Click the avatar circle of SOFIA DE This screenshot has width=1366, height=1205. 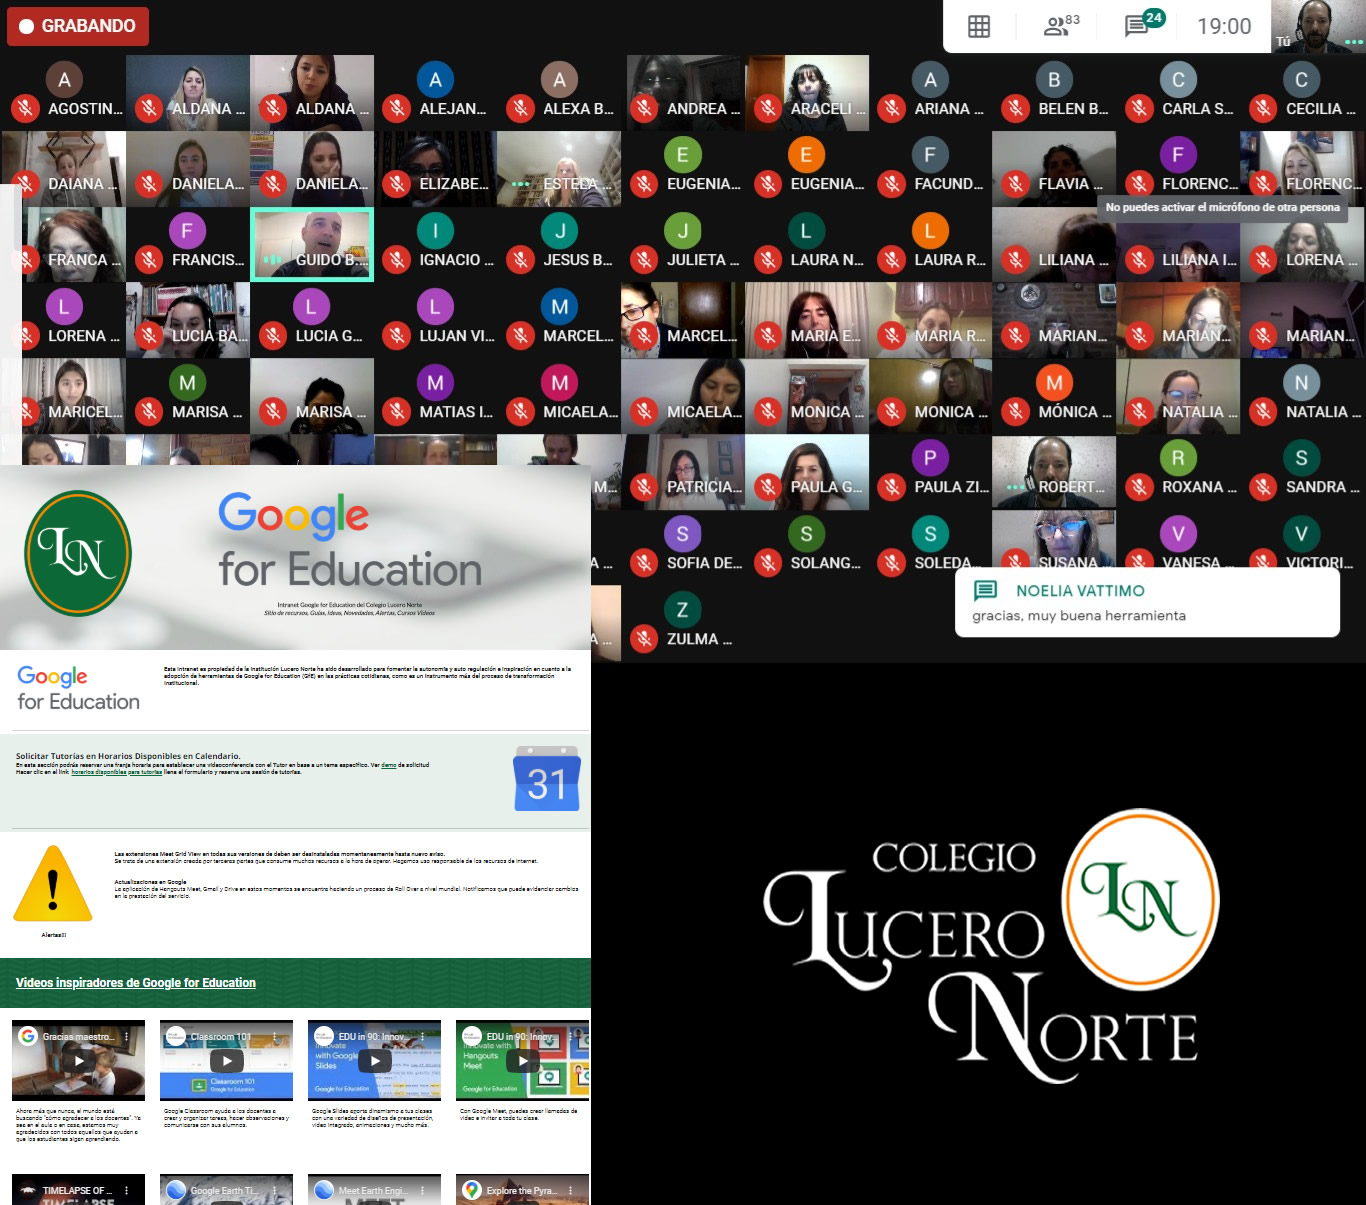682,534
